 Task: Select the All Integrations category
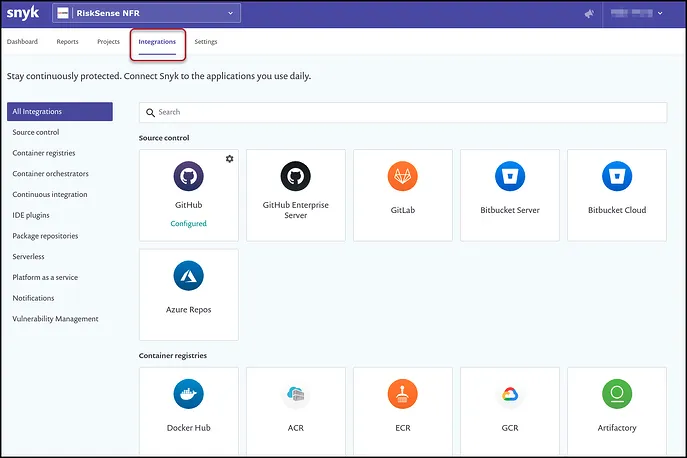[x=60, y=111]
